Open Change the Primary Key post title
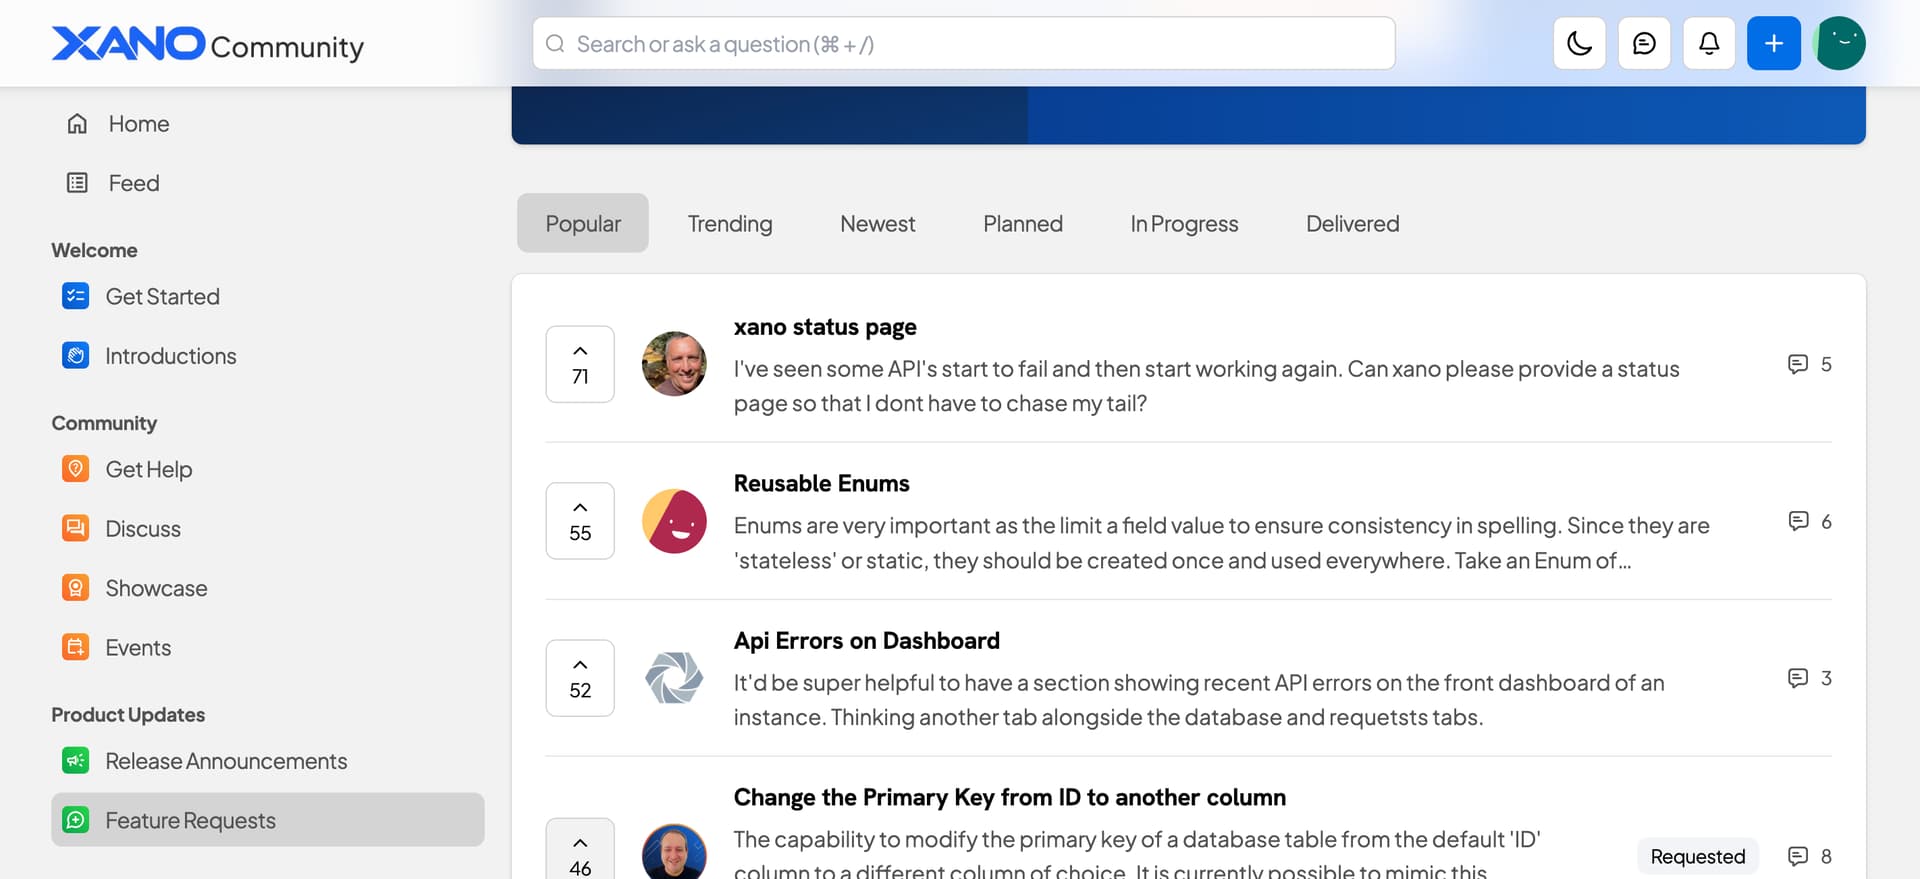 tap(1010, 797)
